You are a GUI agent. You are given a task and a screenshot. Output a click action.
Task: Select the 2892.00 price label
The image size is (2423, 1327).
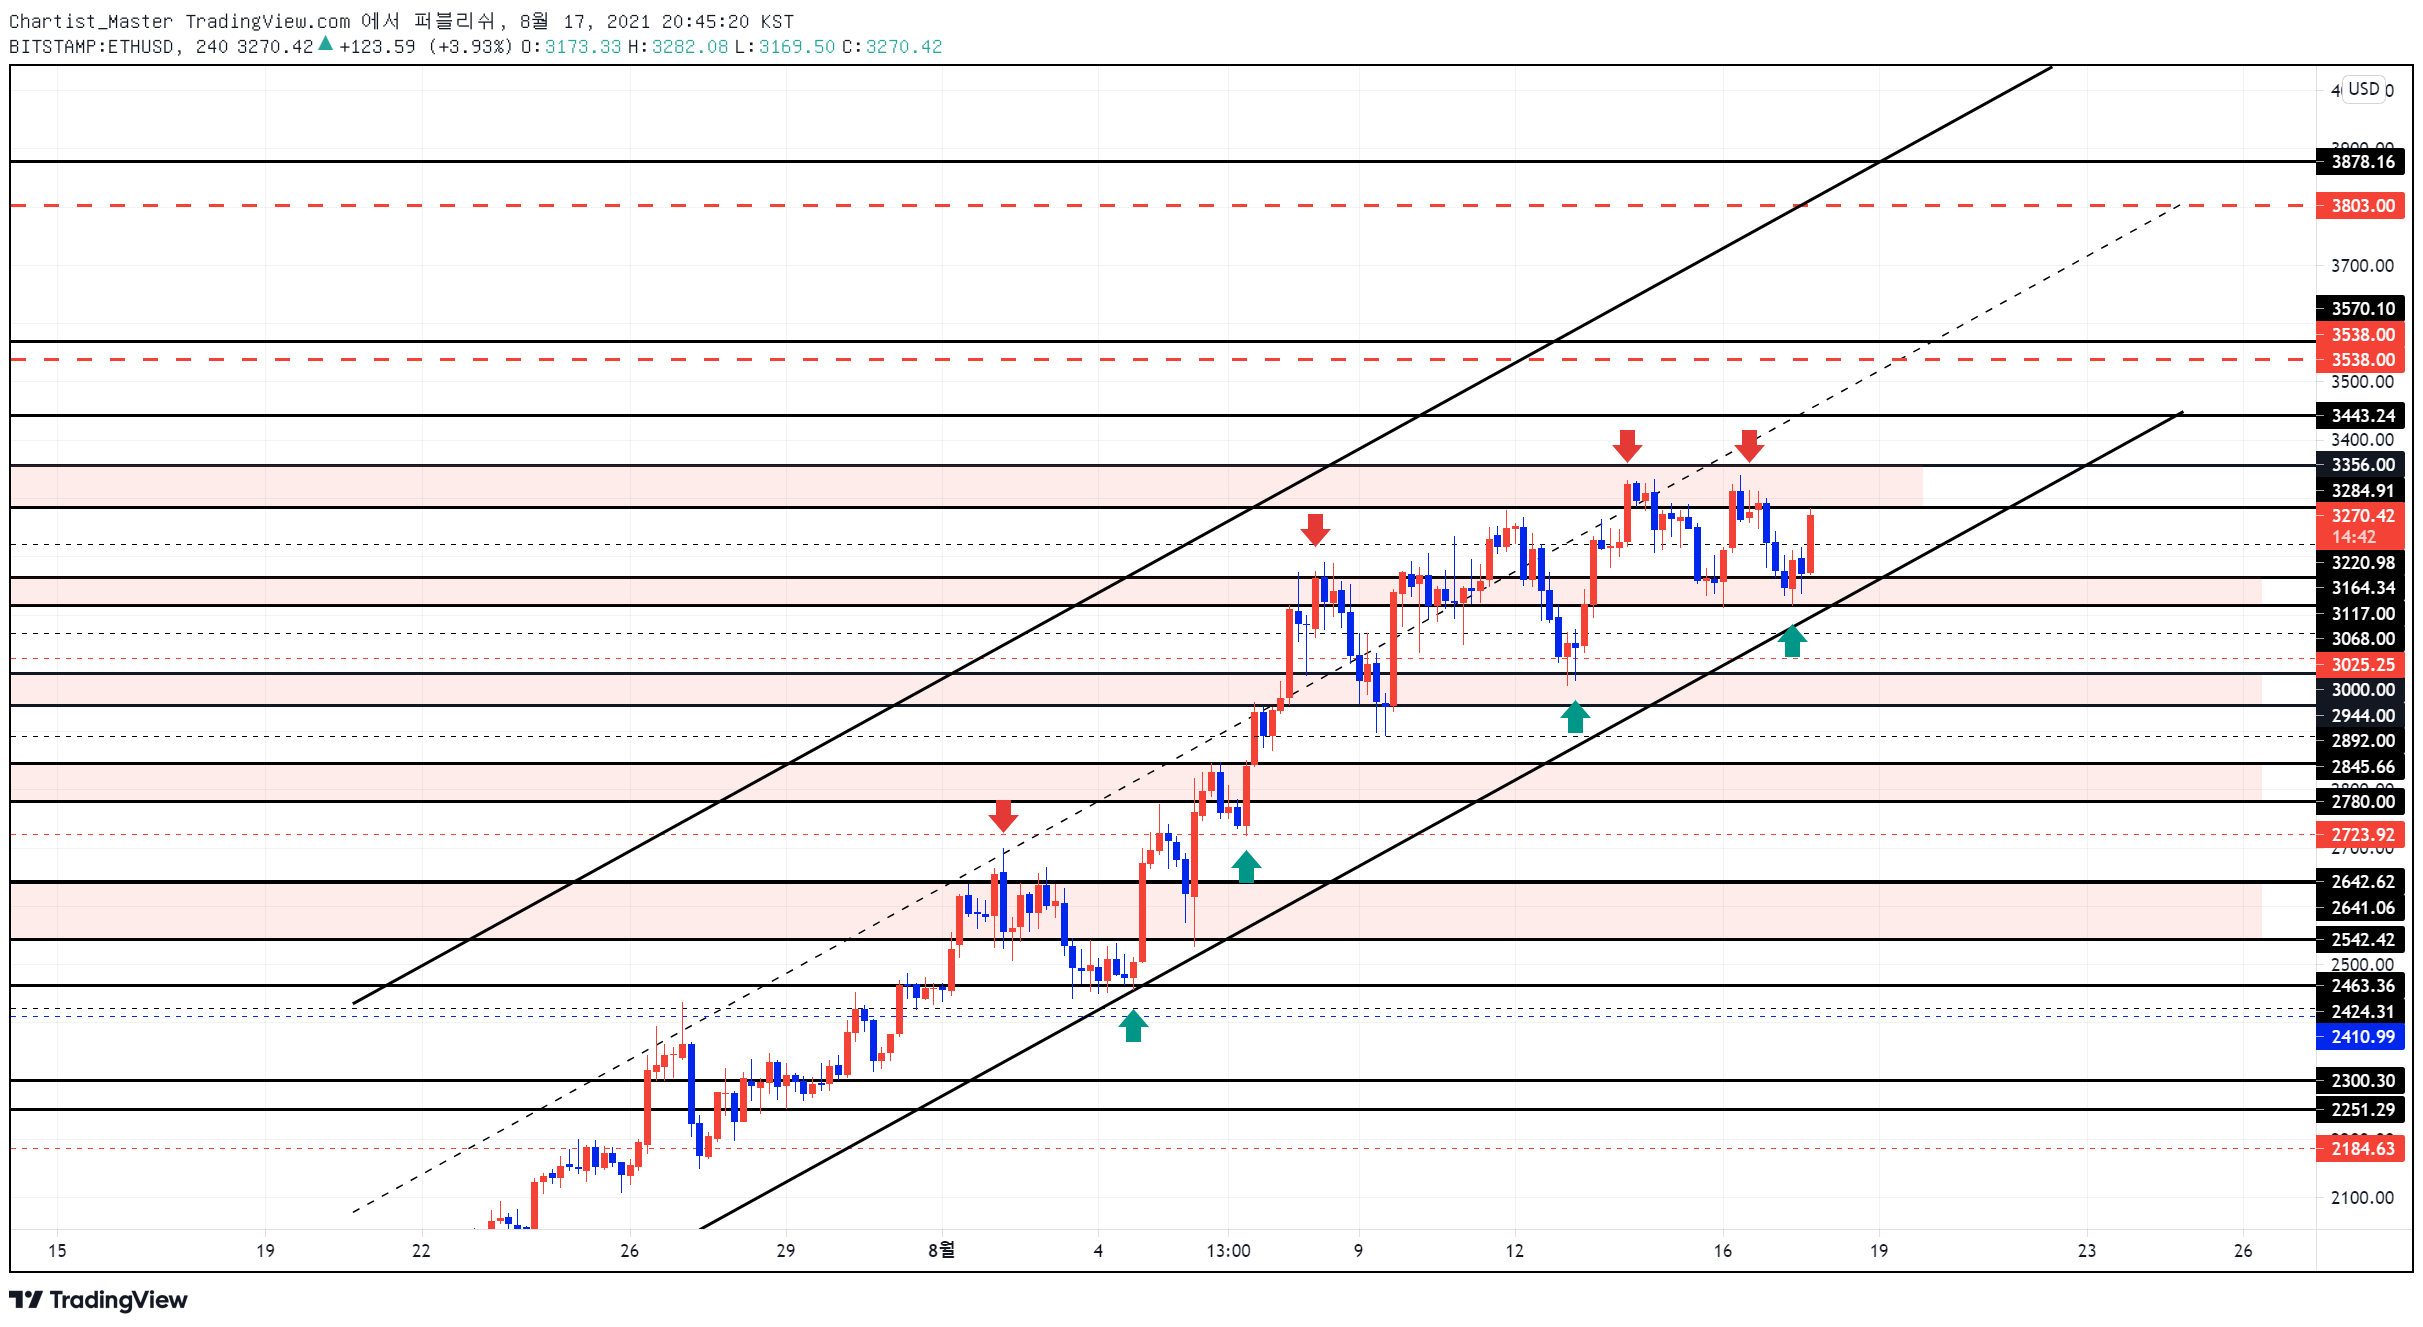click(x=2361, y=741)
